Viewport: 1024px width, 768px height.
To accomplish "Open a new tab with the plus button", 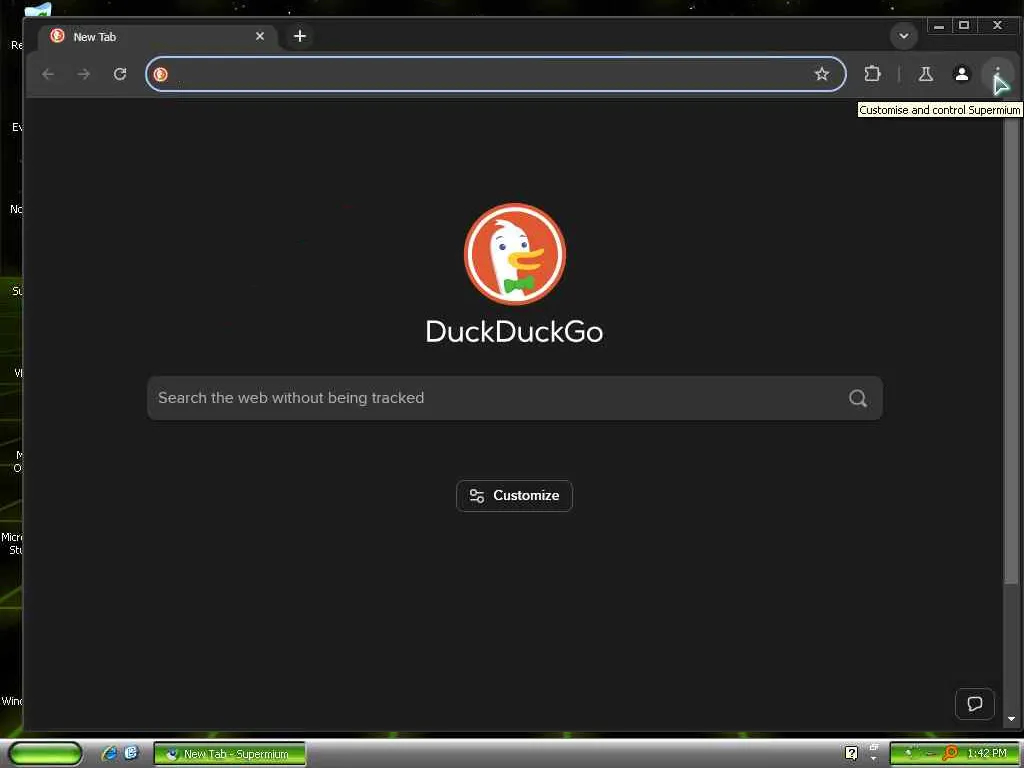I will pos(300,36).
